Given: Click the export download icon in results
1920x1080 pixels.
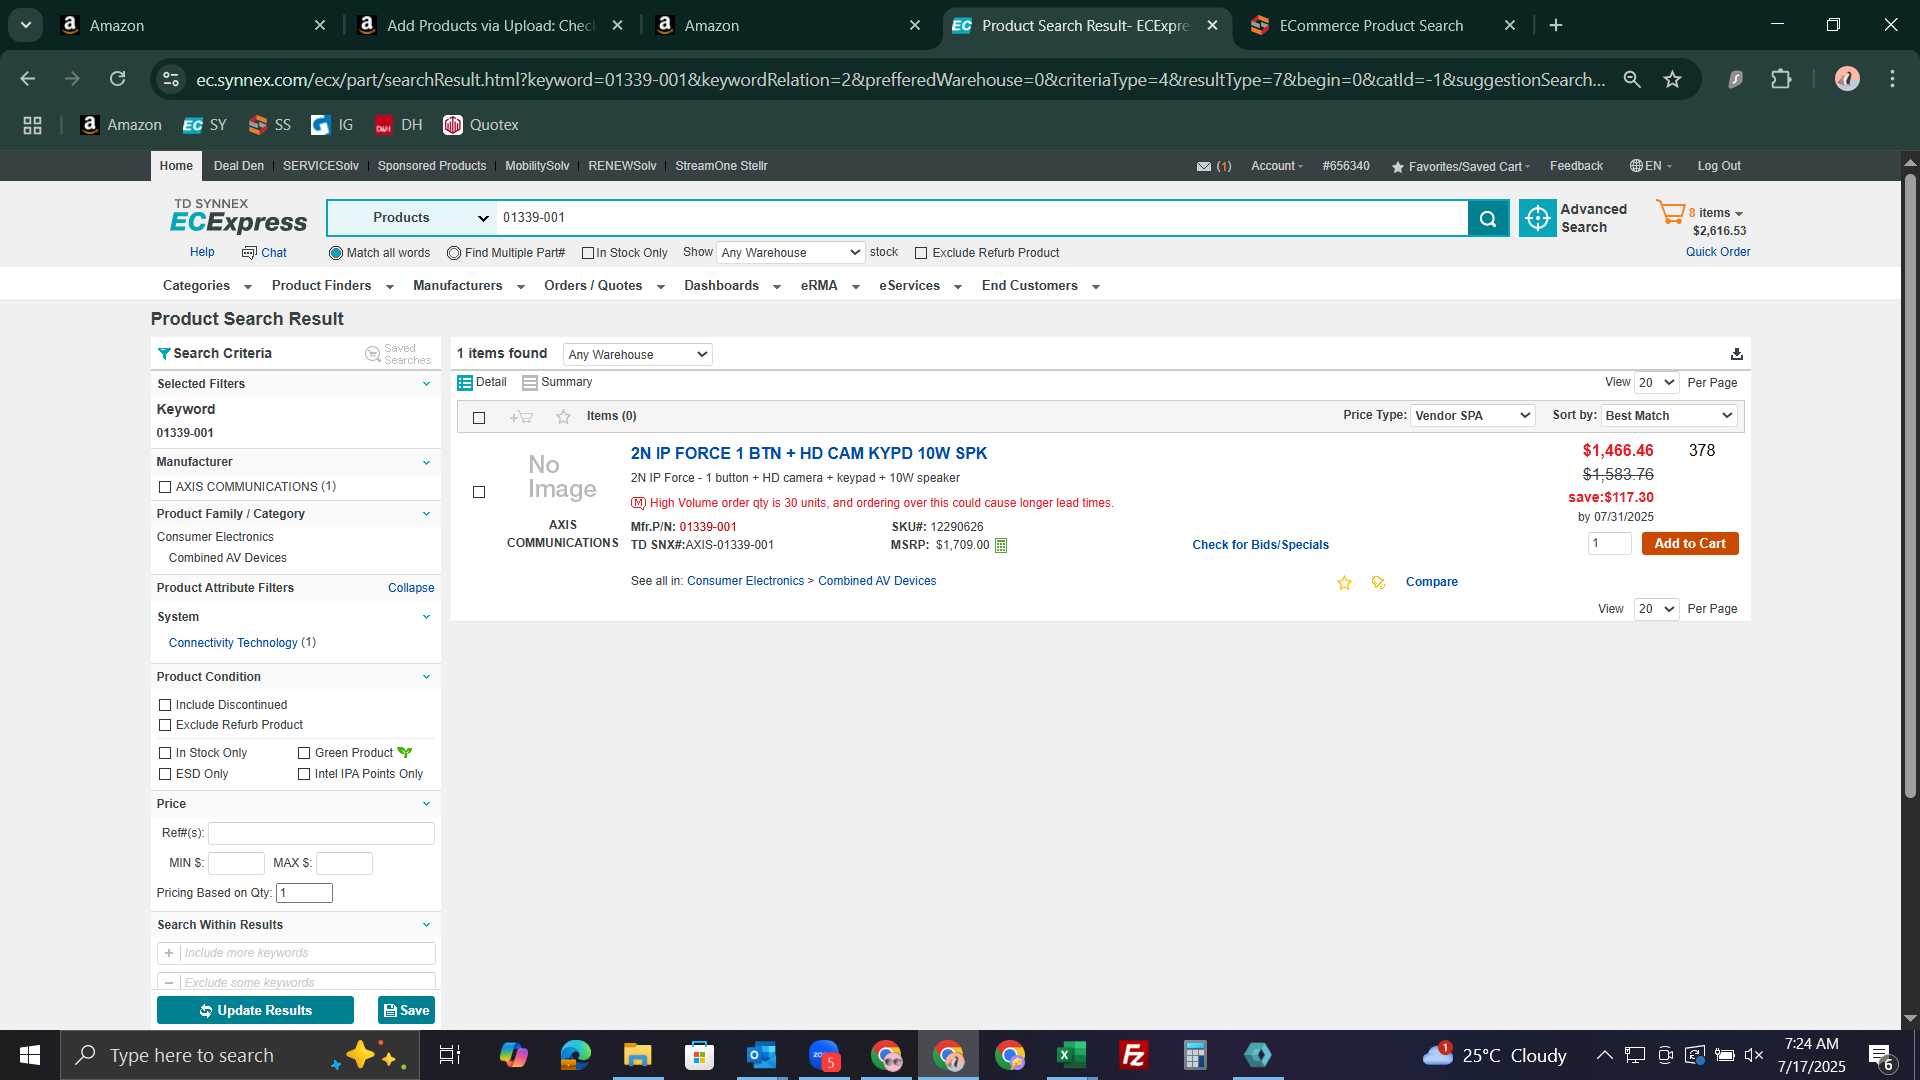Looking at the screenshot, I should [x=1737, y=354].
